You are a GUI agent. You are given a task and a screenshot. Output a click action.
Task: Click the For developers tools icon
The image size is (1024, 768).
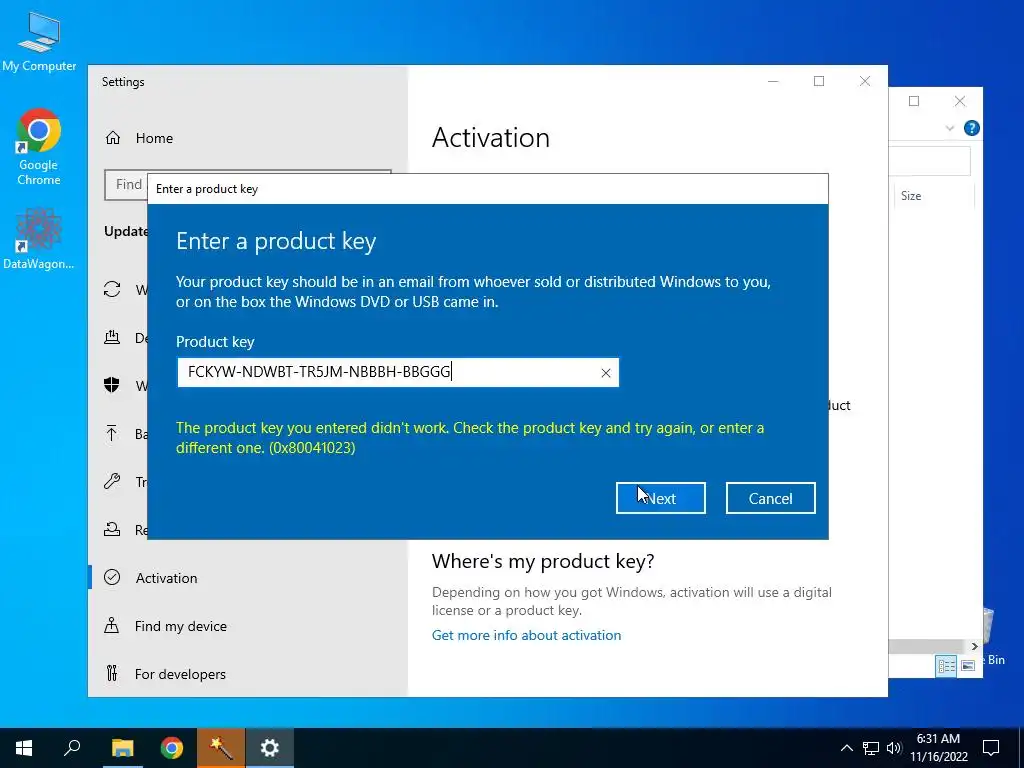[112, 673]
